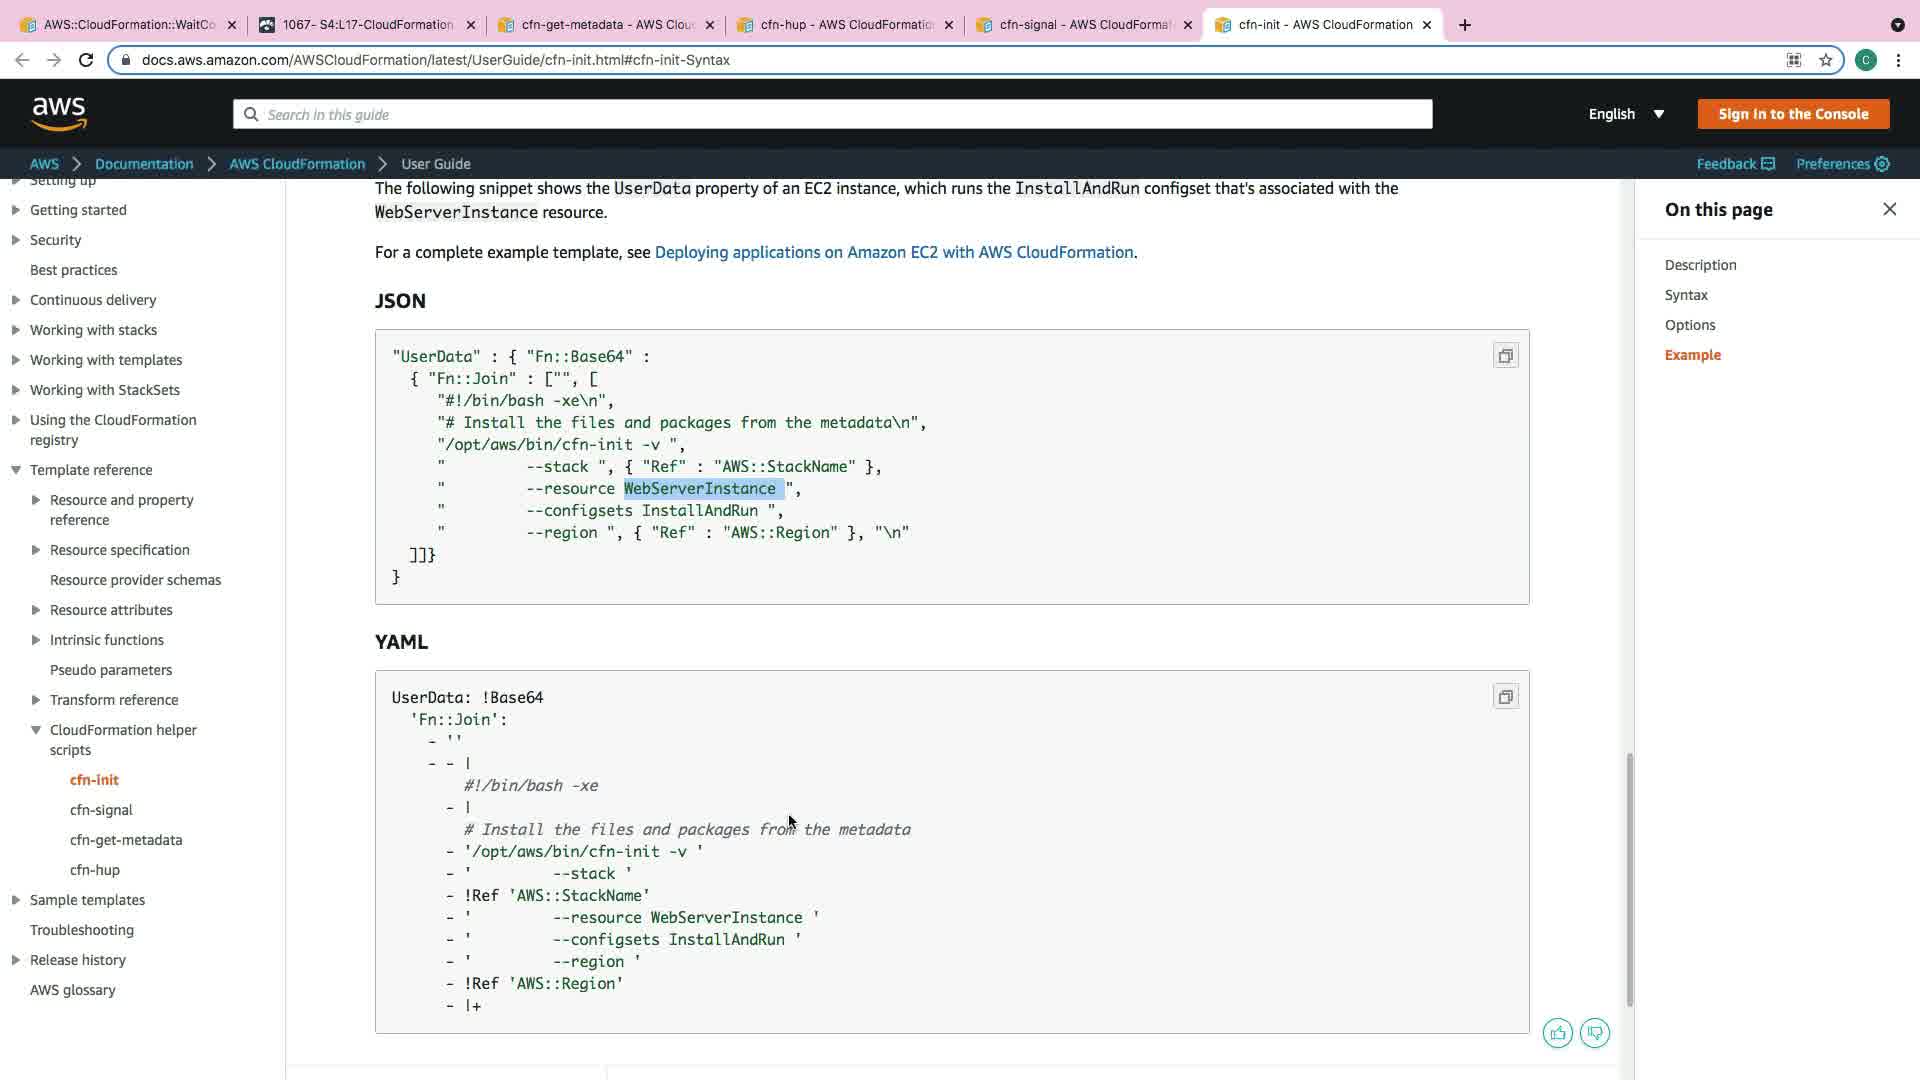Image resolution: width=1920 pixels, height=1080 pixels.
Task: Close the On this page panel
Action: (1889, 209)
